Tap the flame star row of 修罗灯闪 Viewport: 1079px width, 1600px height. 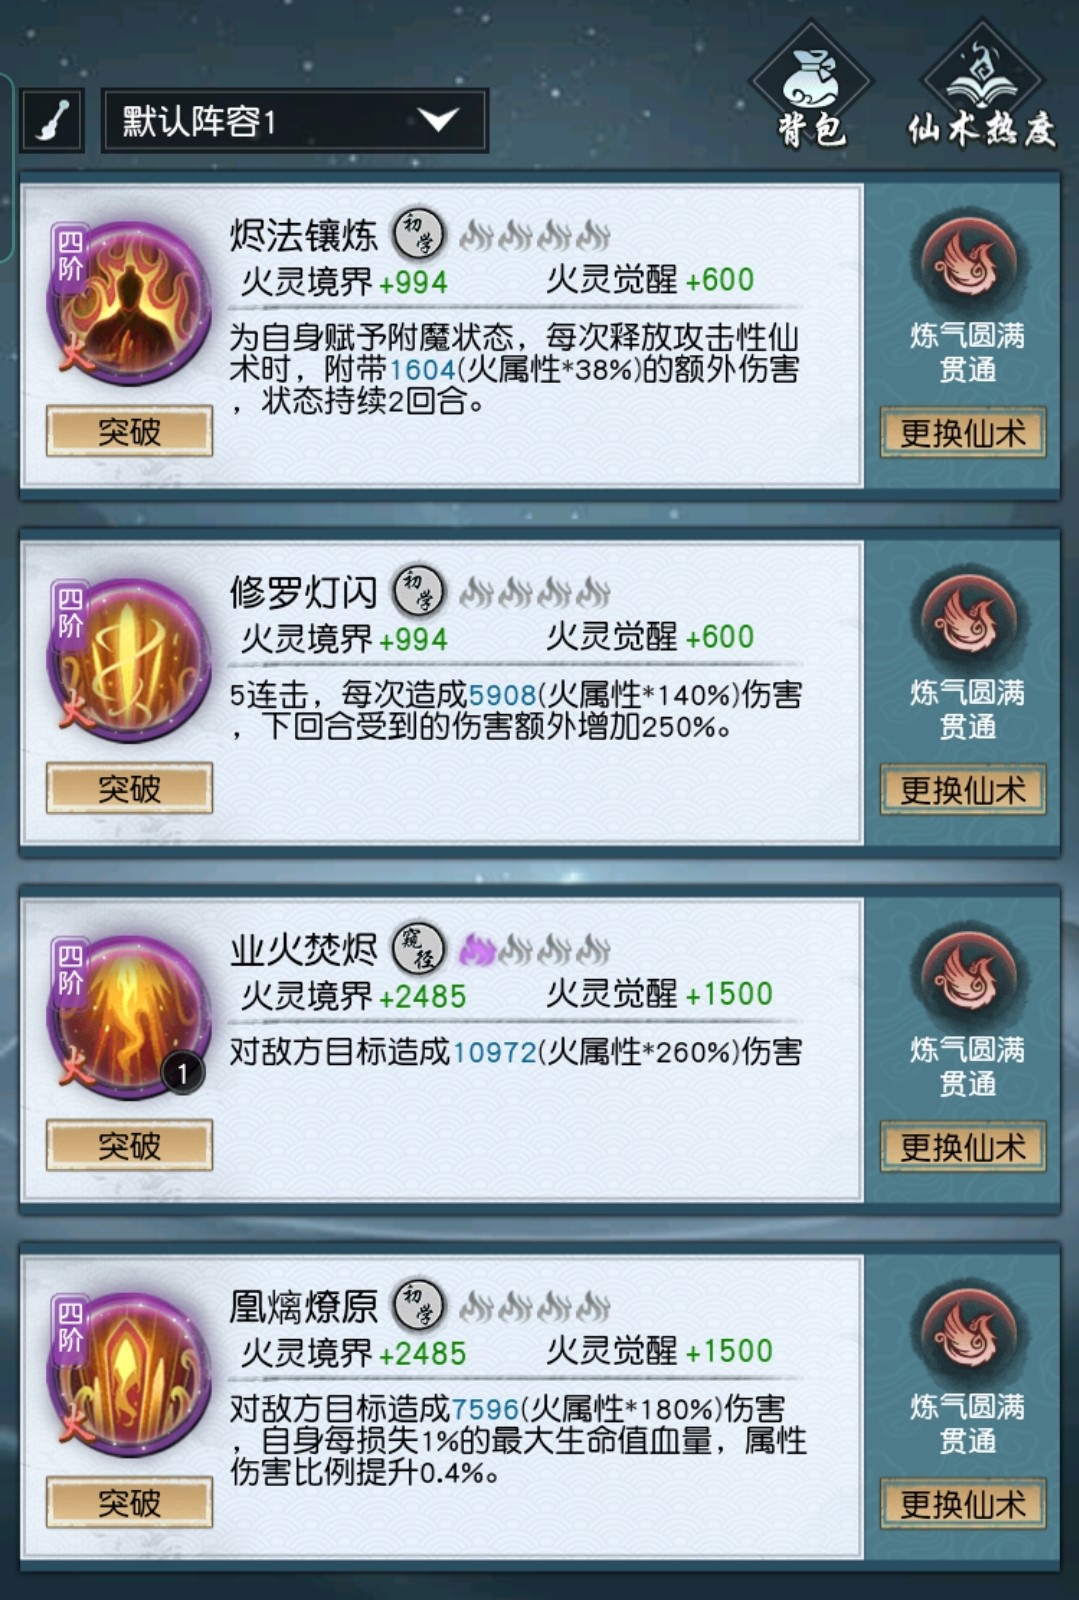[535, 592]
